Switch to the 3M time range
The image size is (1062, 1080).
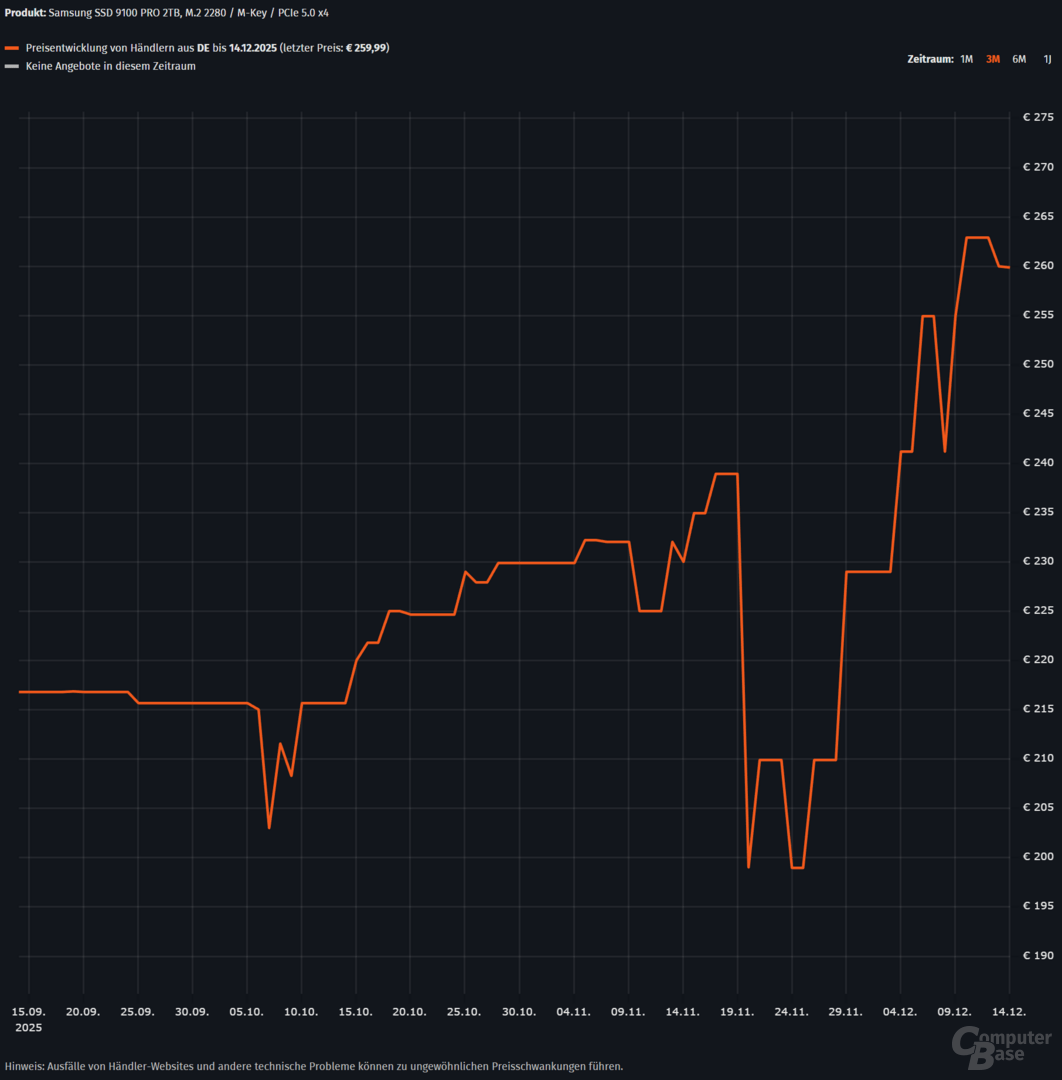click(x=992, y=59)
